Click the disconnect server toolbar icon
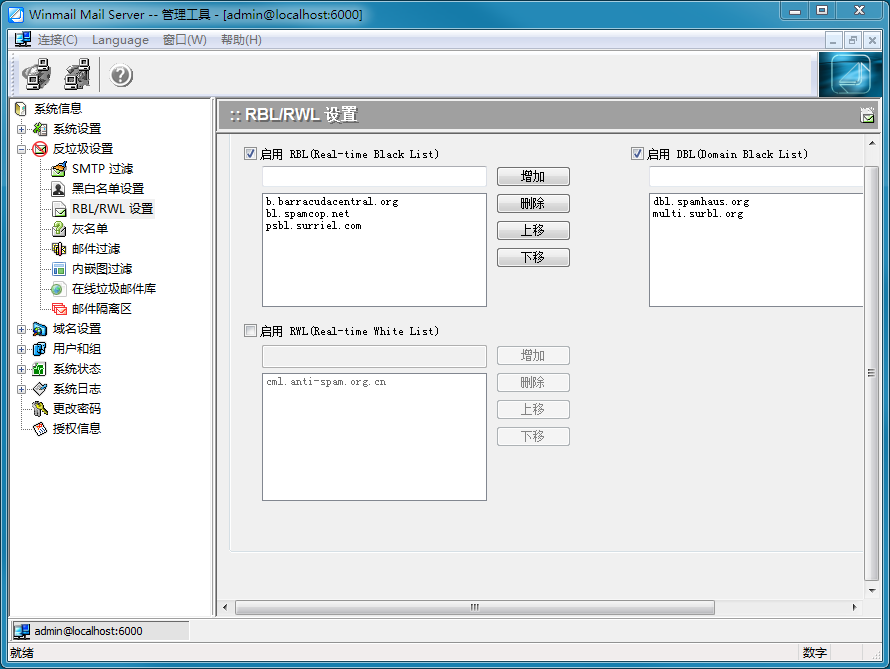This screenshot has width=890, height=669. [x=77, y=75]
